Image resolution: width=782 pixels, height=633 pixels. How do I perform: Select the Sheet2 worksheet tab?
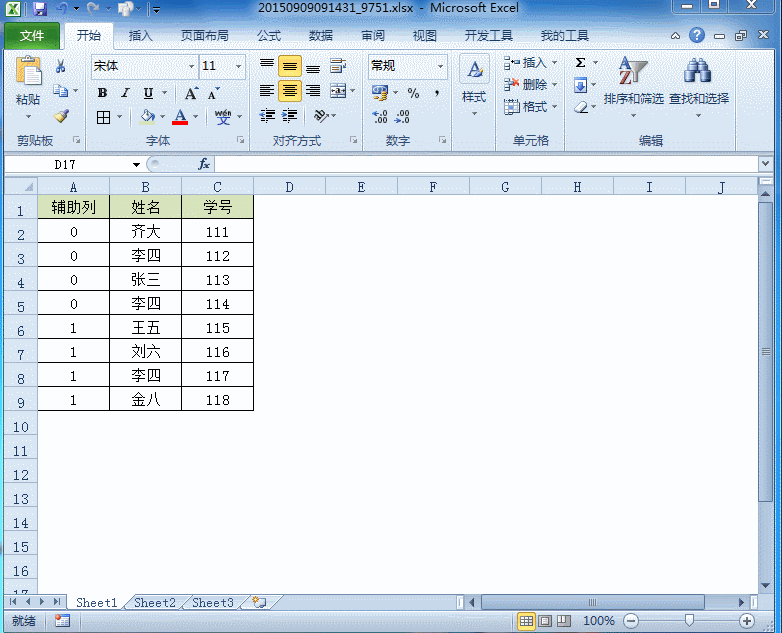click(155, 603)
